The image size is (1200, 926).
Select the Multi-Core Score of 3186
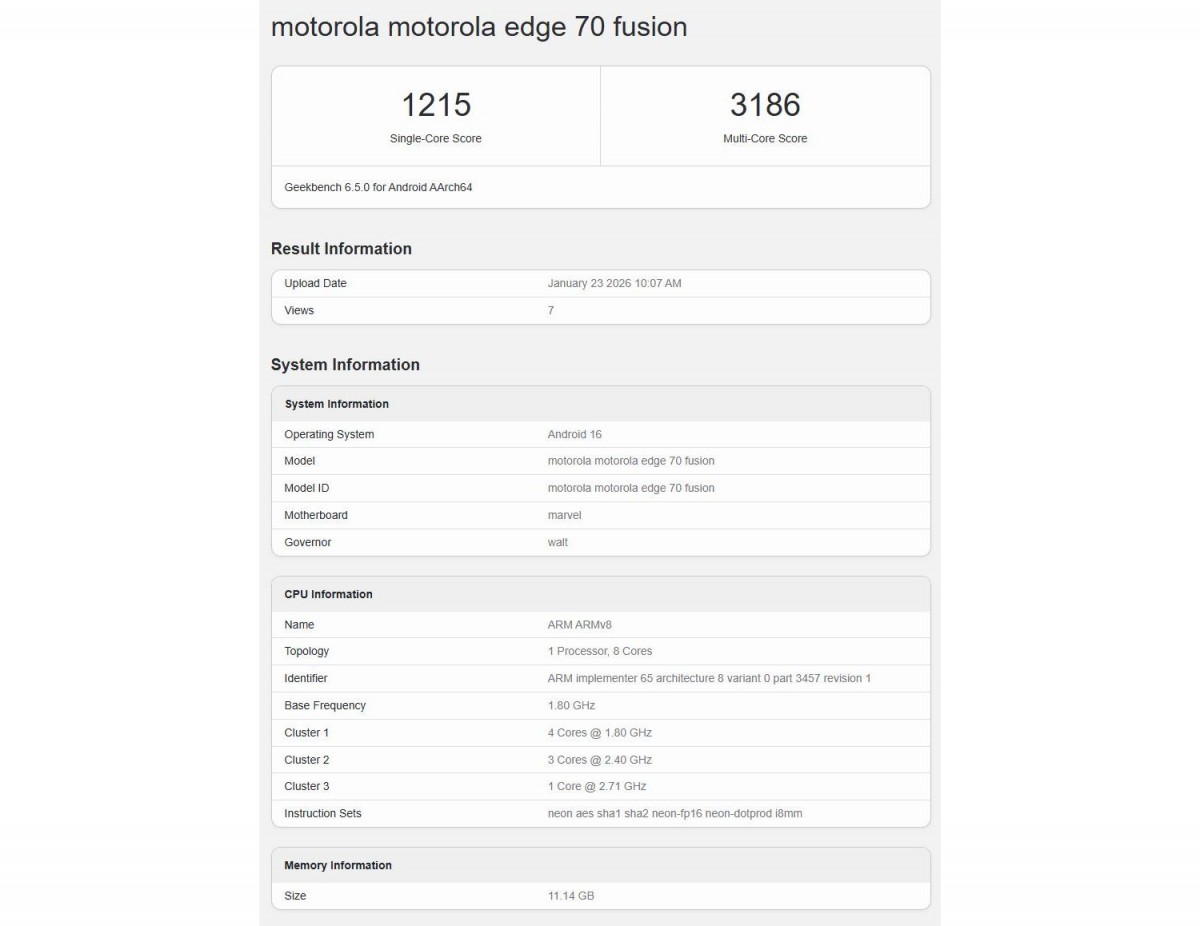point(765,105)
